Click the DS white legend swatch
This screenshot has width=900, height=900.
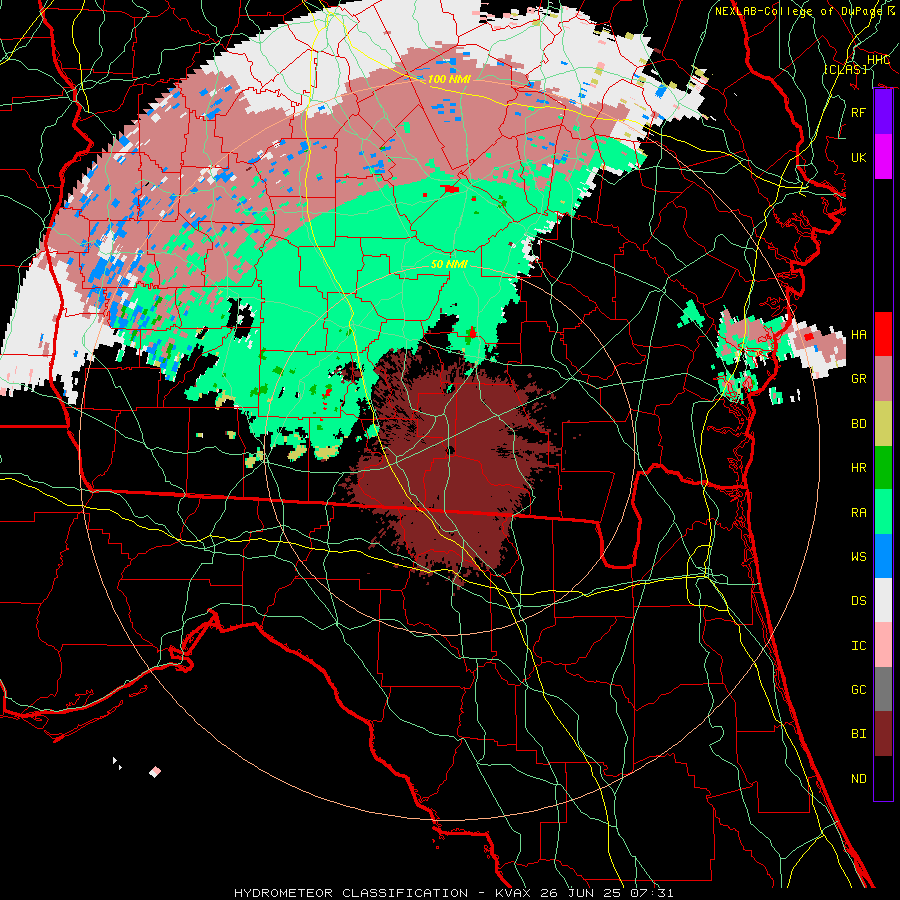coord(883,600)
